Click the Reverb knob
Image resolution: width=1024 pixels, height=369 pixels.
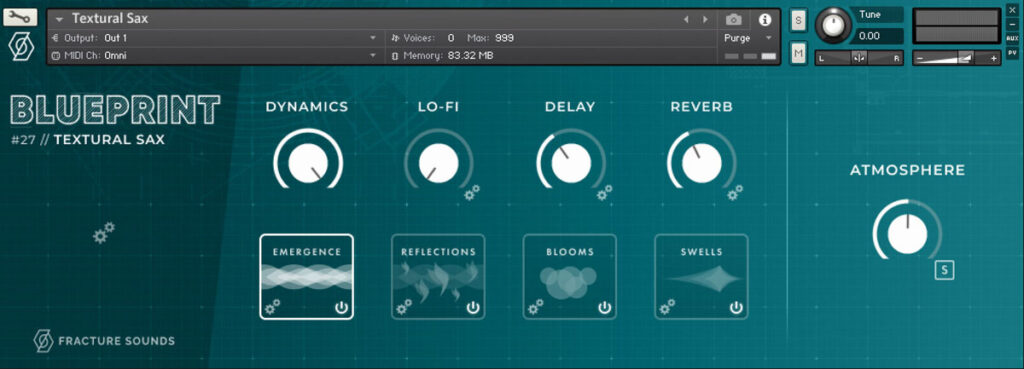click(701, 162)
